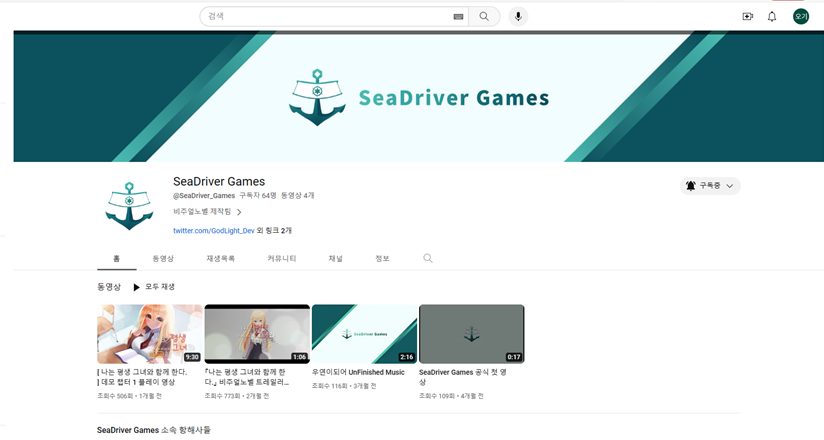The width and height of the screenshot is (824, 440).
Task: Click the 'SeaDriver Games 소속 항해사들' section heading
Action: [x=153, y=430]
